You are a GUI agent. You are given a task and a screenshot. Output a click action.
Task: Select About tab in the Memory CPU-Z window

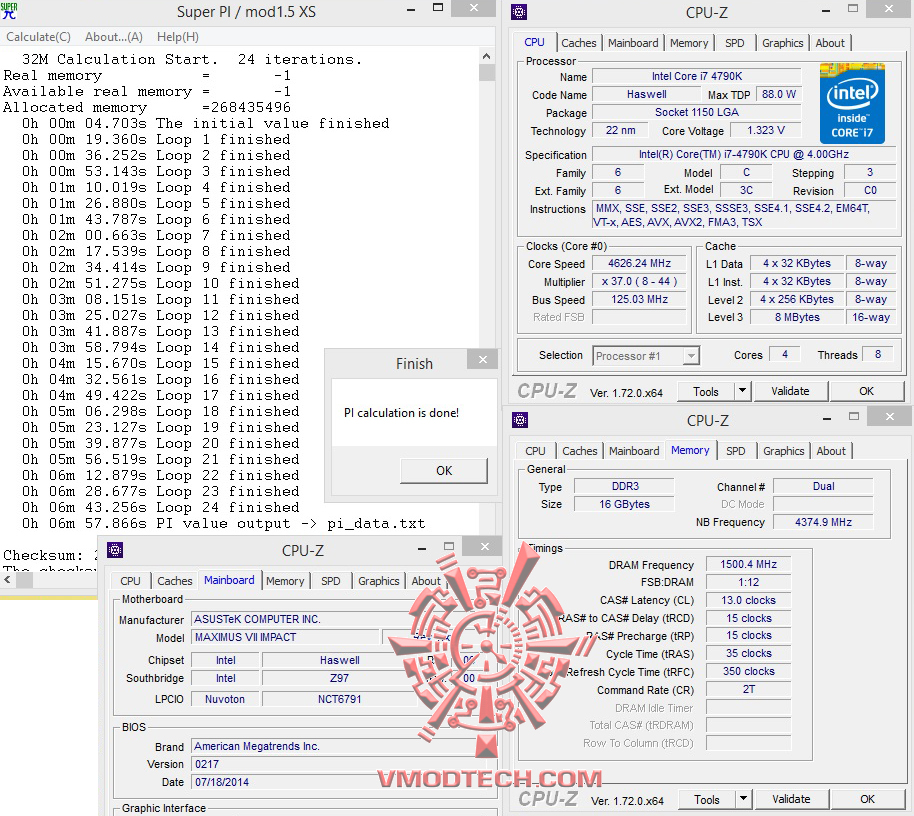tap(831, 451)
